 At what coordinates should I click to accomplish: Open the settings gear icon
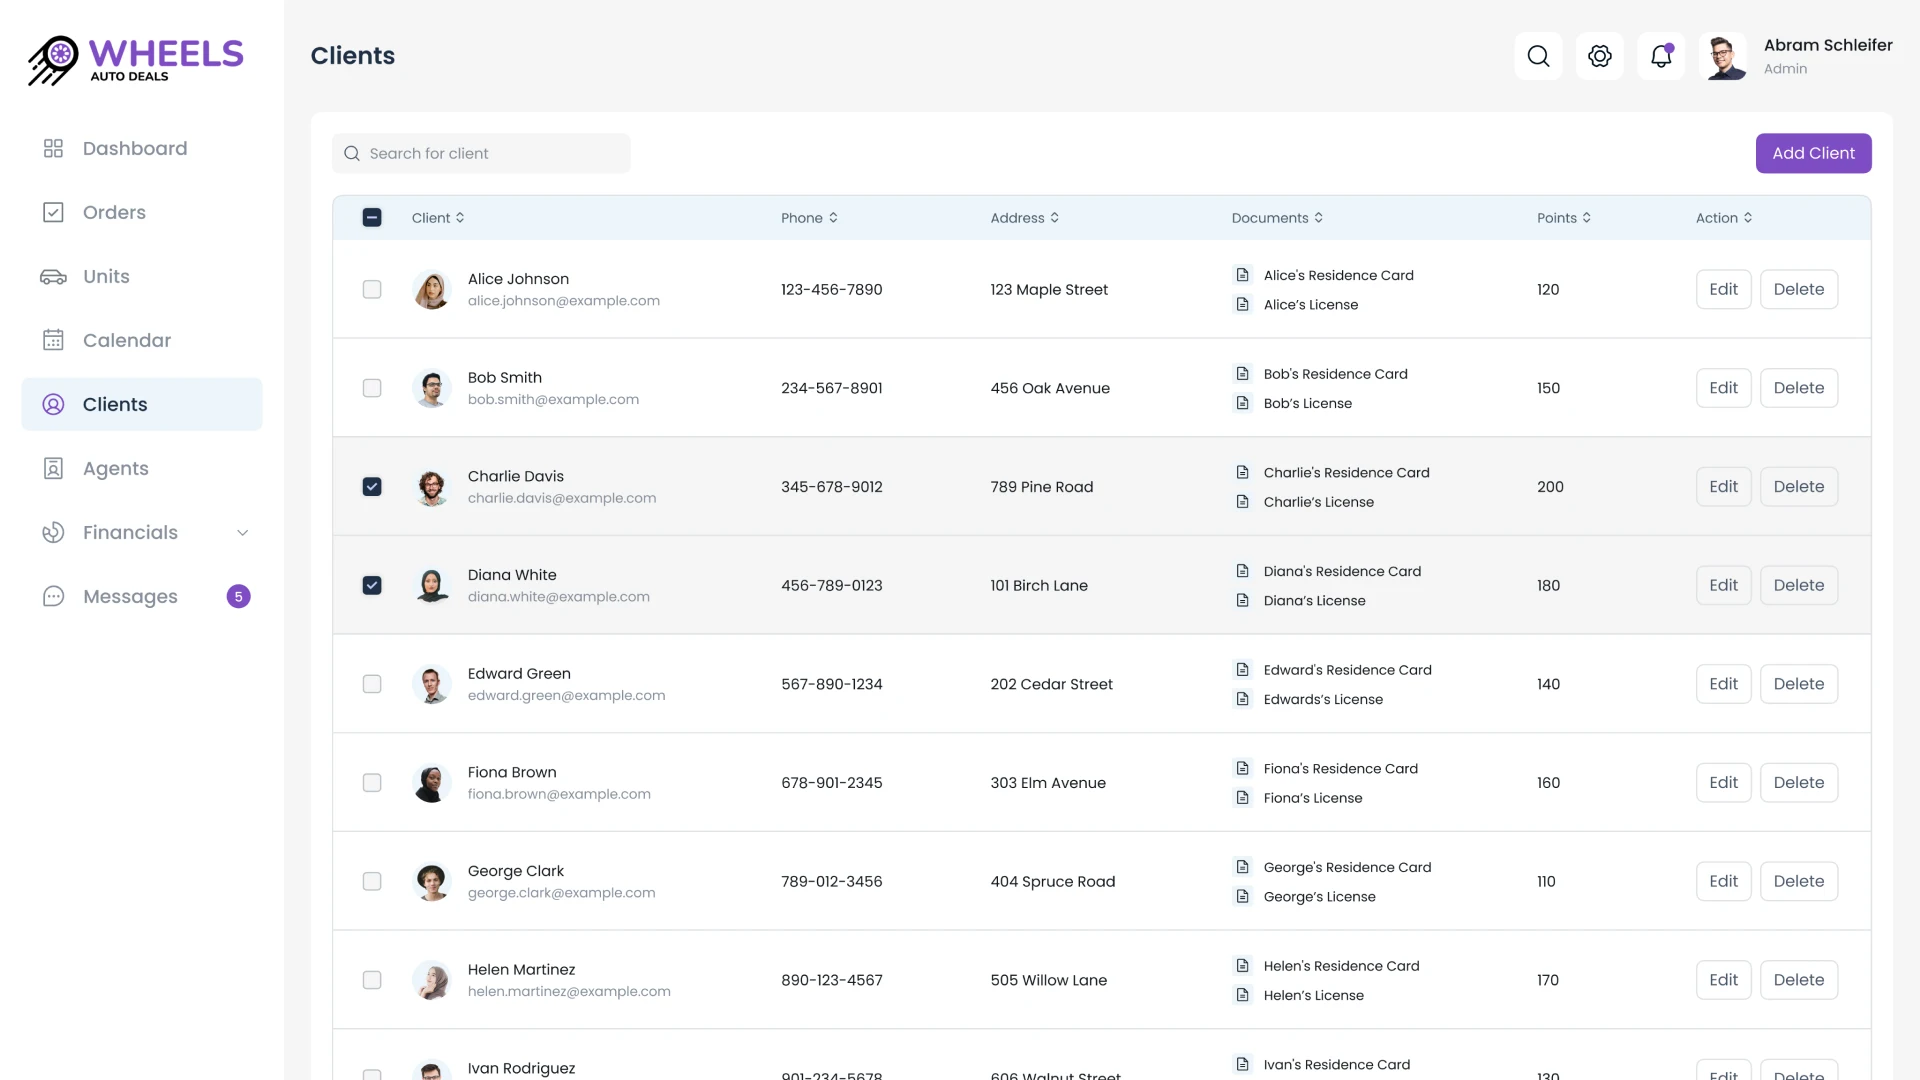coord(1599,56)
